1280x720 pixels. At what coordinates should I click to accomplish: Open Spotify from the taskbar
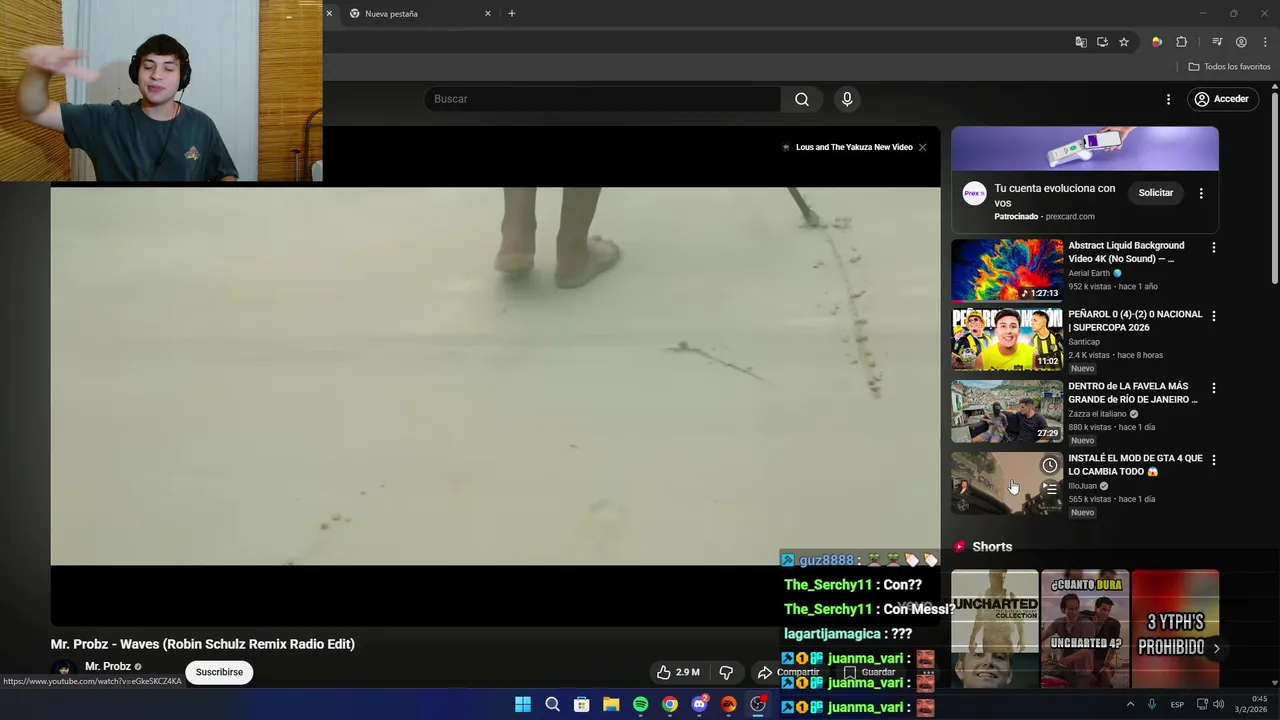pos(640,705)
